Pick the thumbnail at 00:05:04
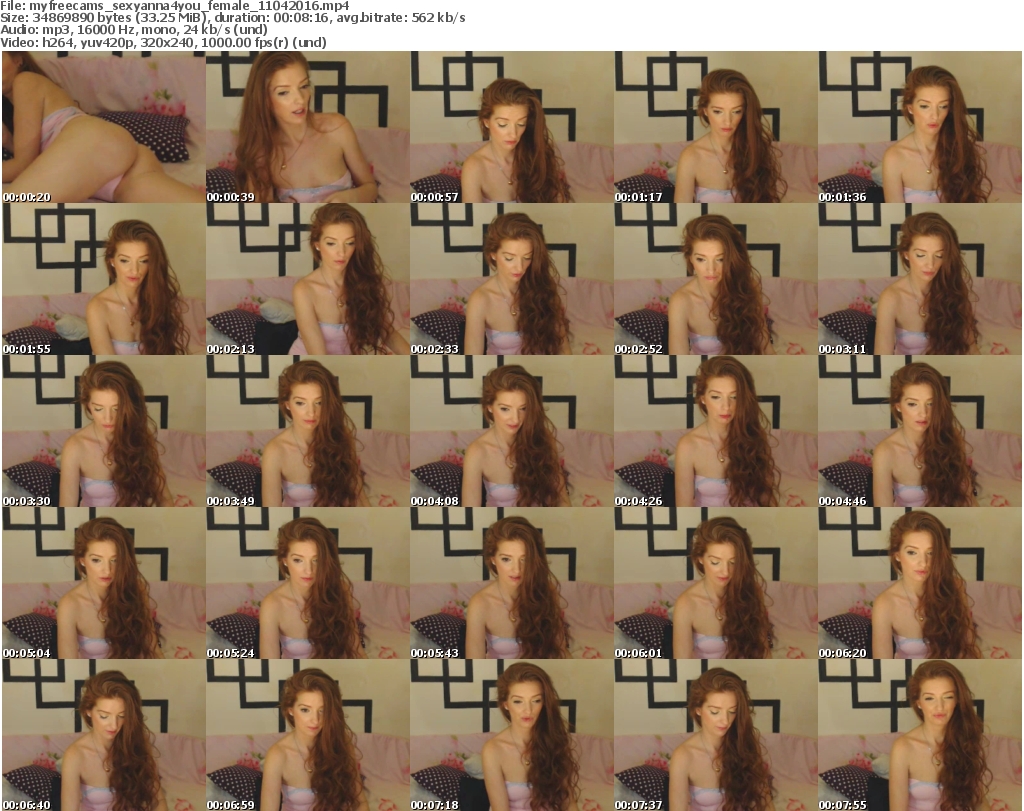The width and height of the screenshot is (1024, 811). coord(104,583)
